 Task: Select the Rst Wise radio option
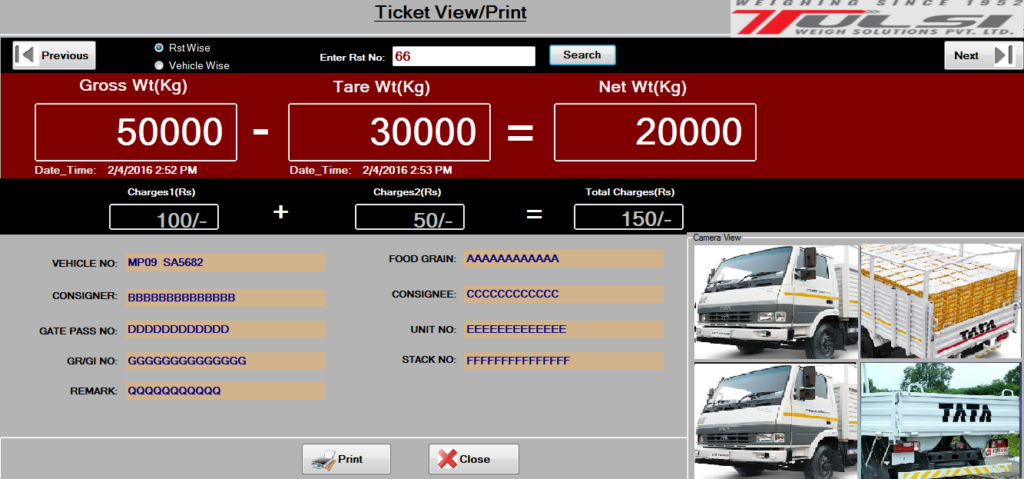(x=159, y=47)
